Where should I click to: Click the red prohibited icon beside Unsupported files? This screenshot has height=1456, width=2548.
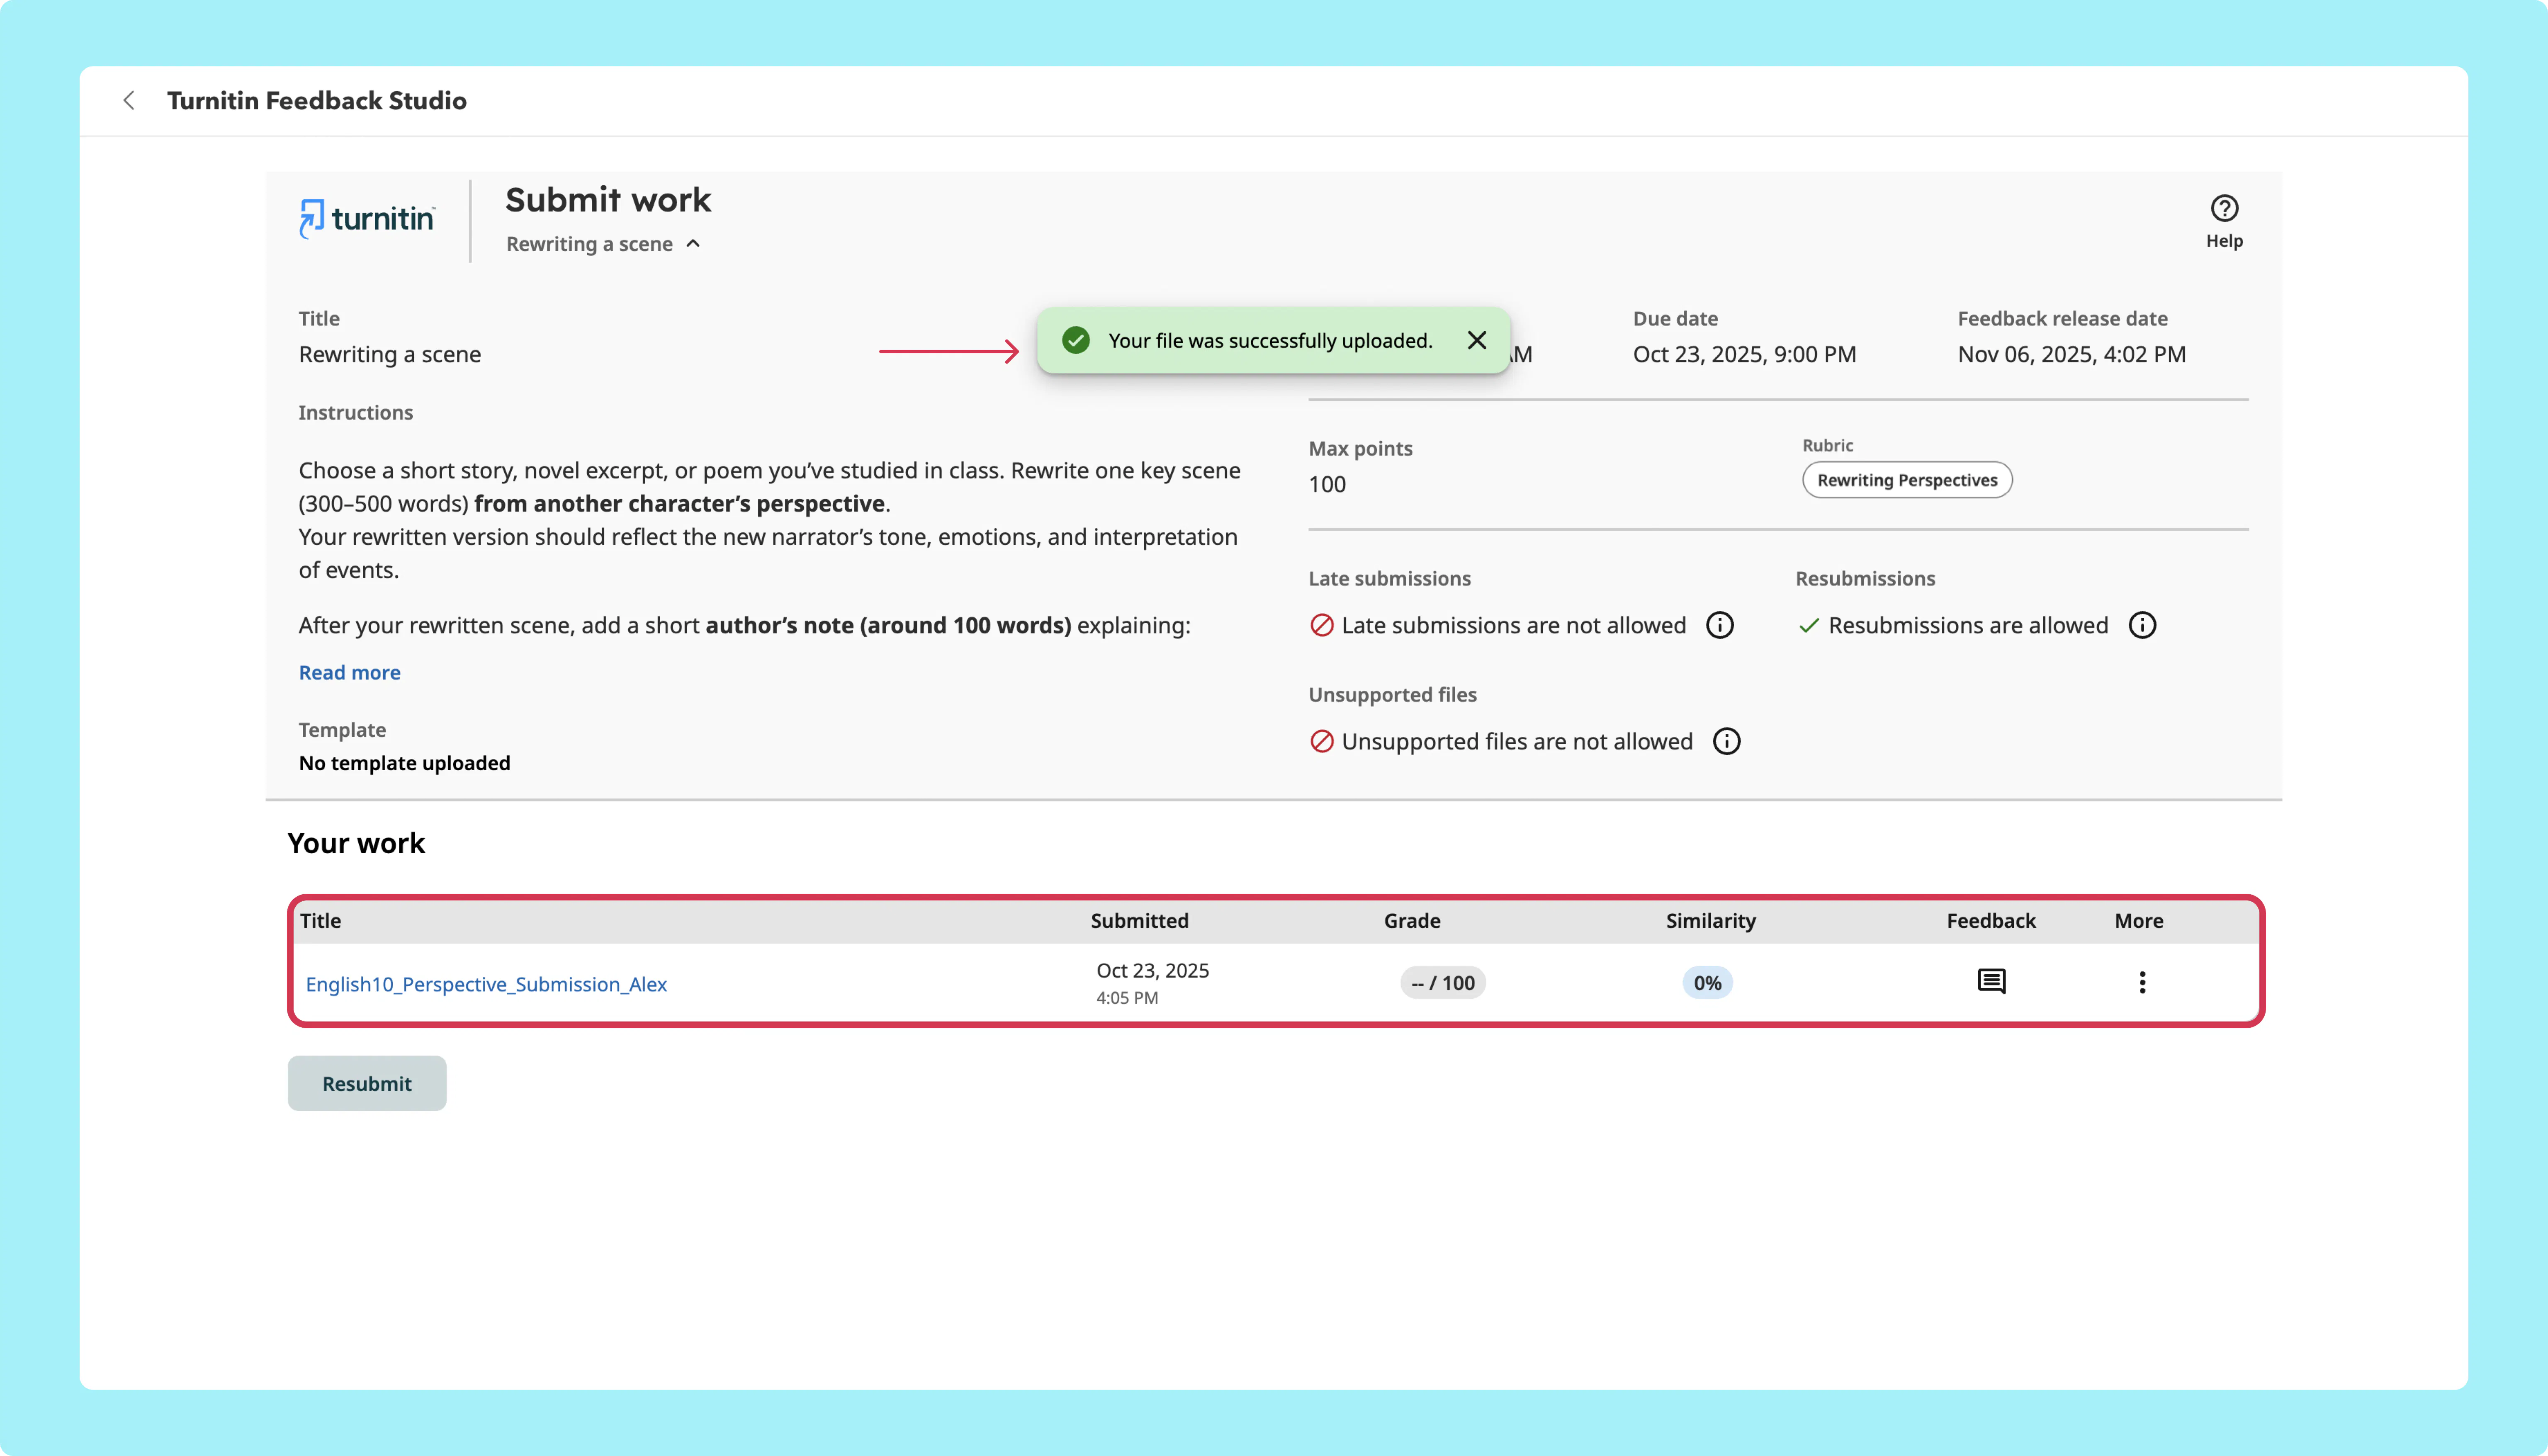[1322, 741]
